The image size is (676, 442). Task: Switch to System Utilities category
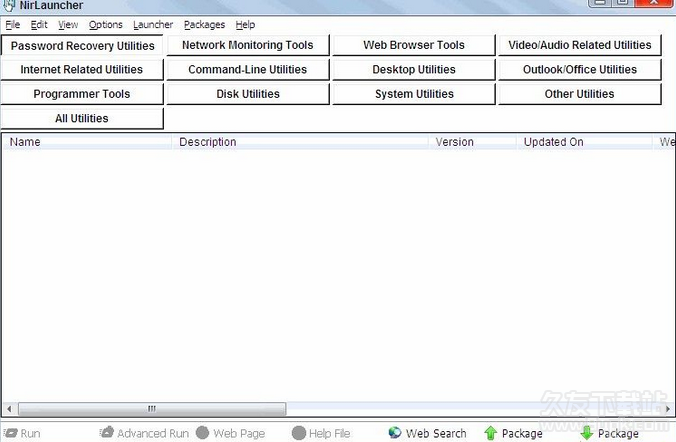(414, 94)
